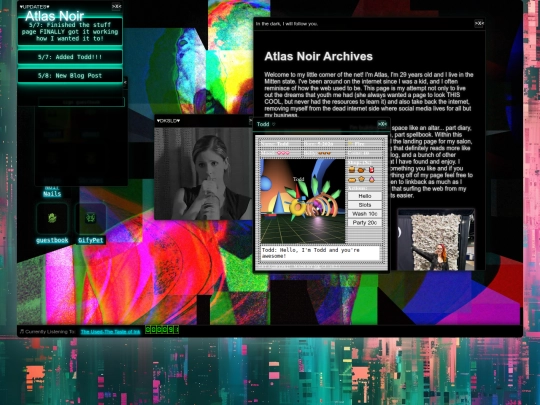This screenshot has width=540, height=405.
Task: Click the Hello action button
Action: (x=365, y=196)
